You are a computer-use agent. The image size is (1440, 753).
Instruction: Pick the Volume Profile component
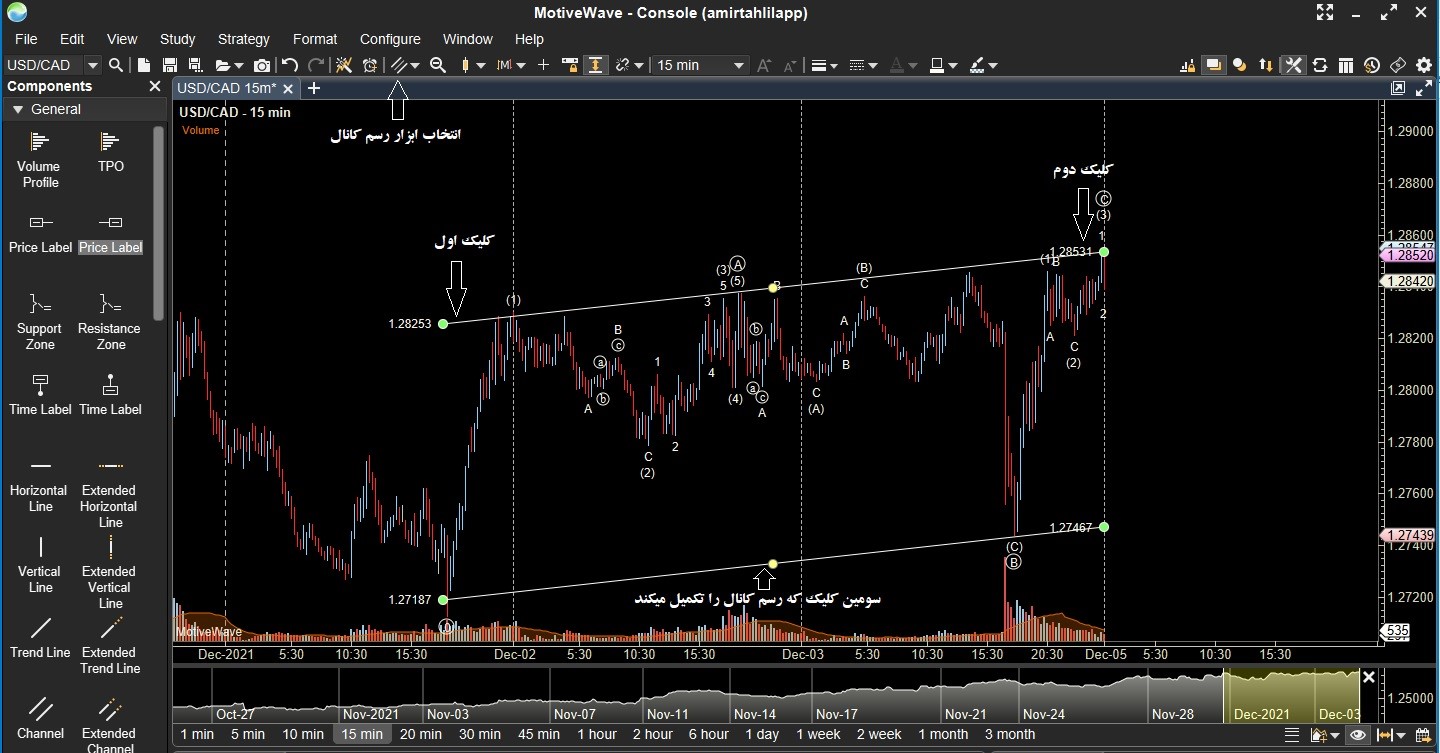[40, 159]
